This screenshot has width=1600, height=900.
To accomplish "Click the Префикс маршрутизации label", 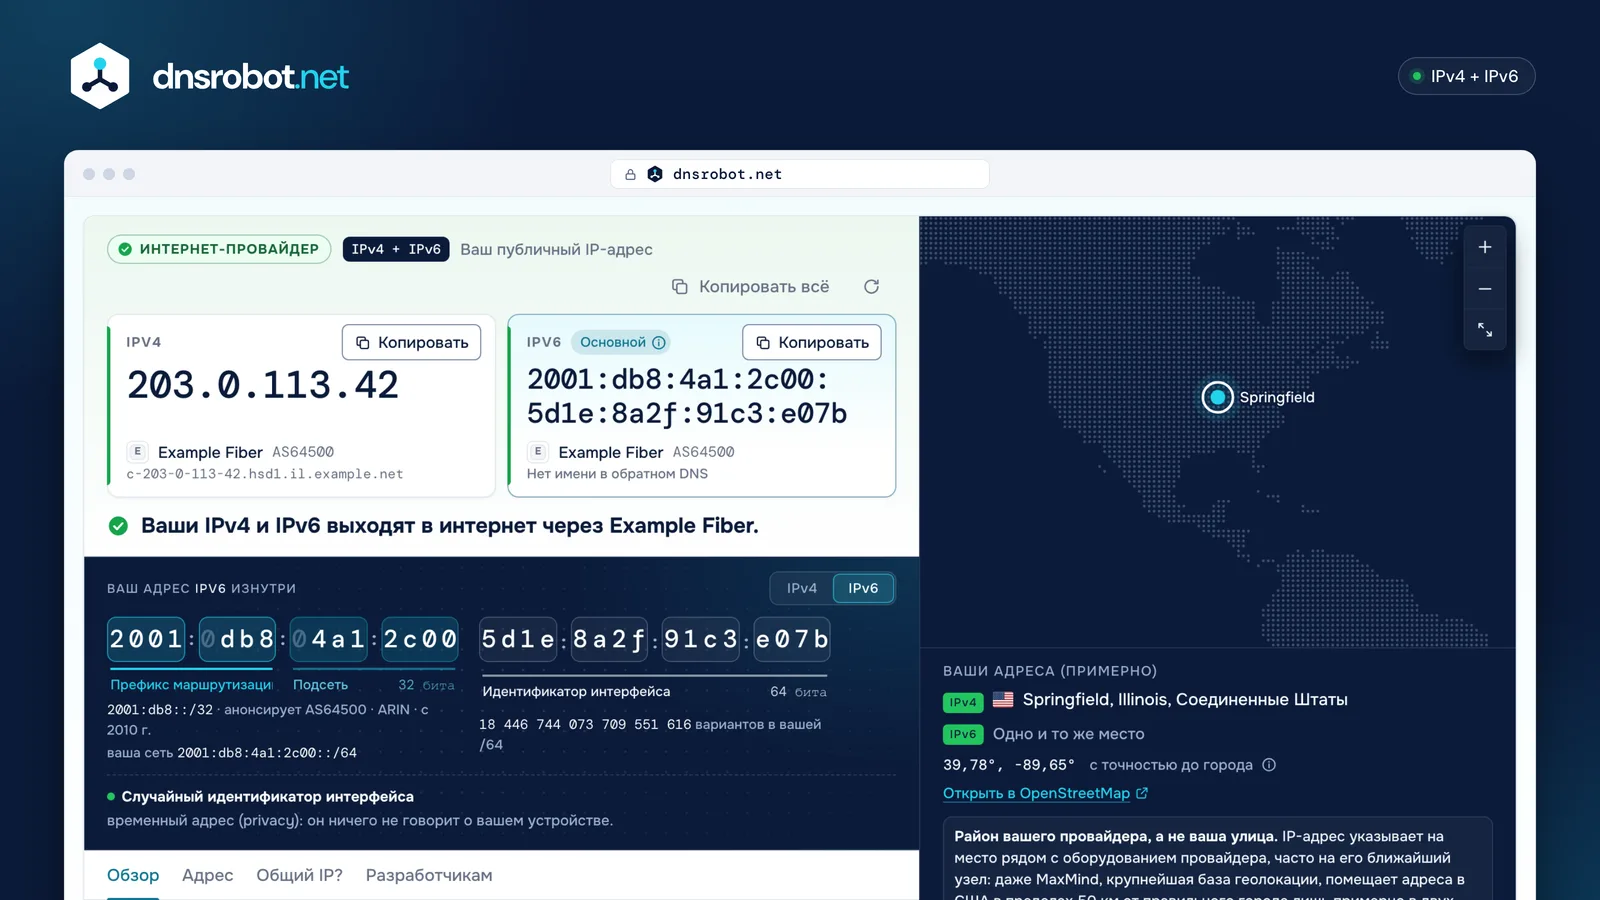I will point(191,685).
